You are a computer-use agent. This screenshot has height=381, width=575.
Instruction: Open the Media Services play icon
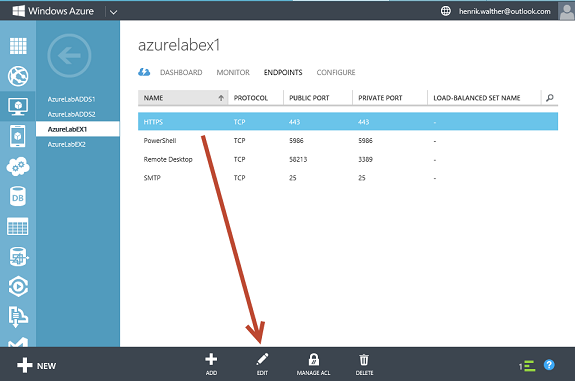pos(18,286)
